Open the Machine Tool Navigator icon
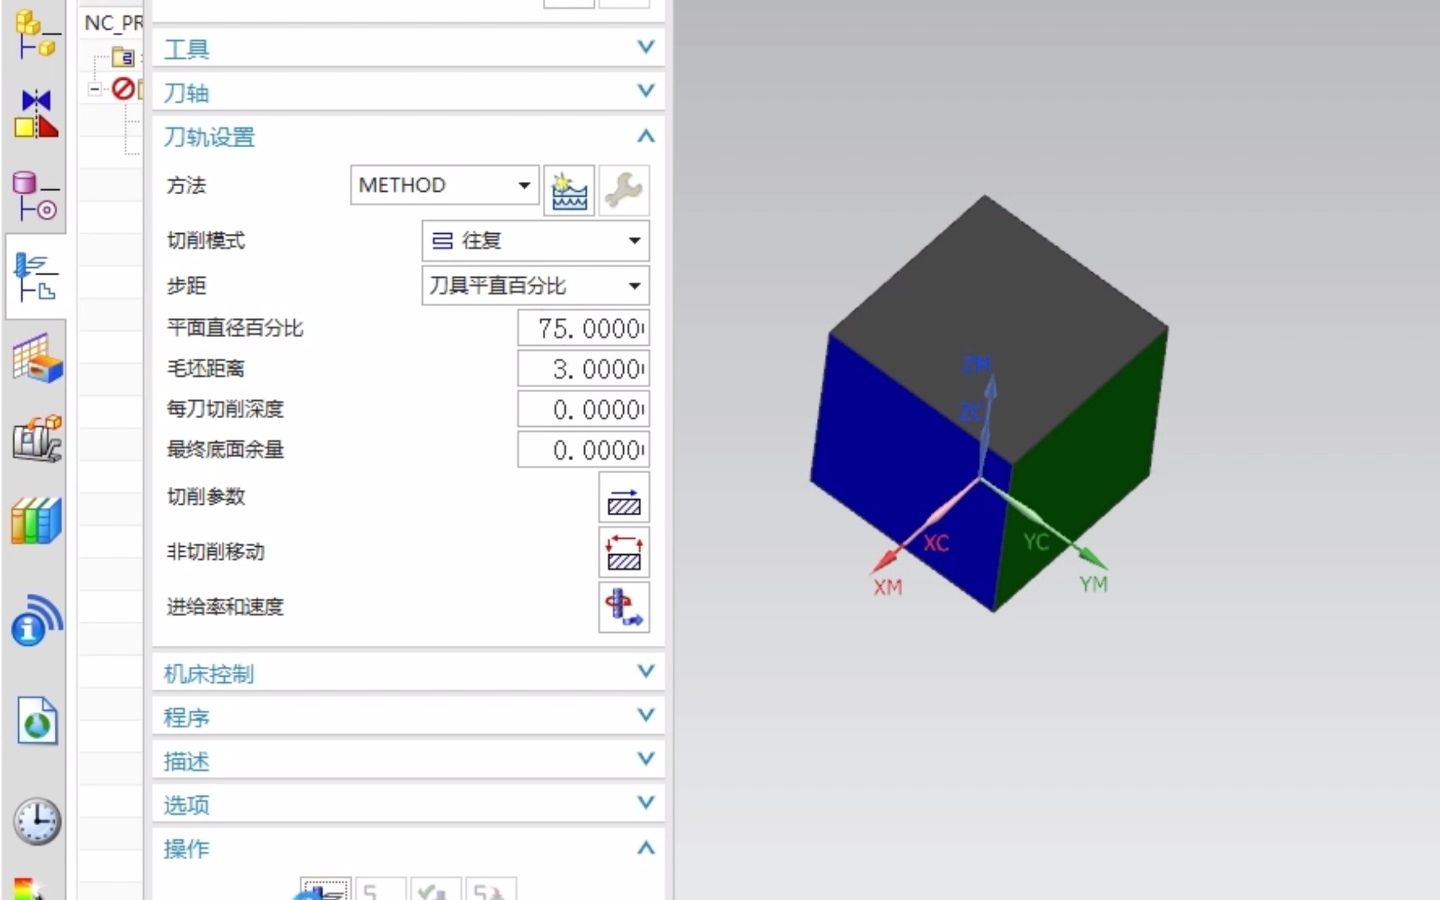This screenshot has height=900, width=1440. tap(37, 440)
